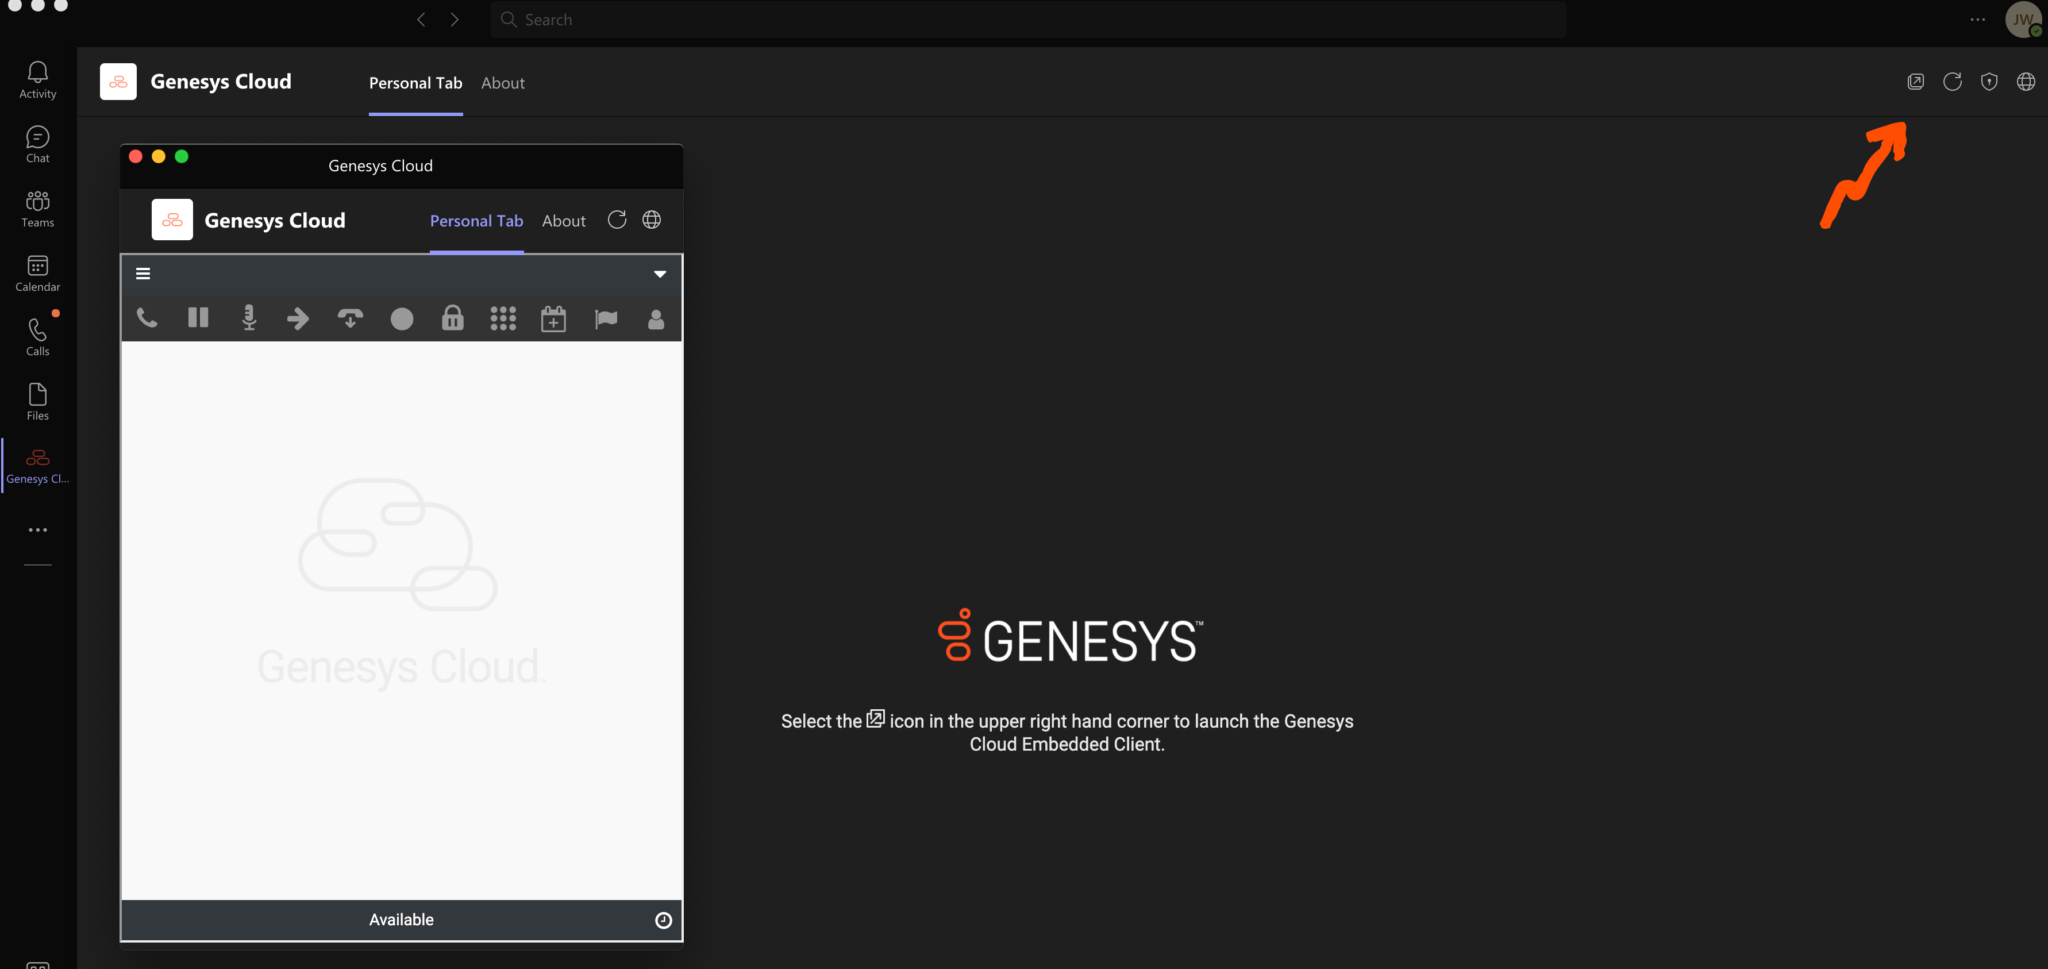Expand the dropdown arrow in client header
The width and height of the screenshot is (2048, 969).
point(660,273)
